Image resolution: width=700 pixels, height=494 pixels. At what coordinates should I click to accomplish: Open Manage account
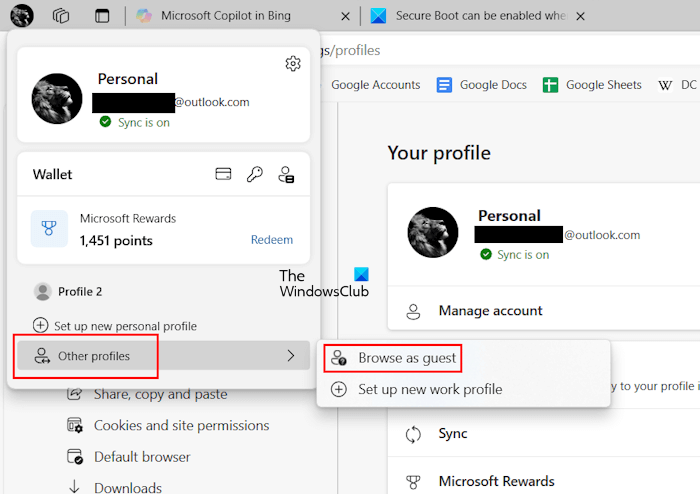(x=544, y=310)
